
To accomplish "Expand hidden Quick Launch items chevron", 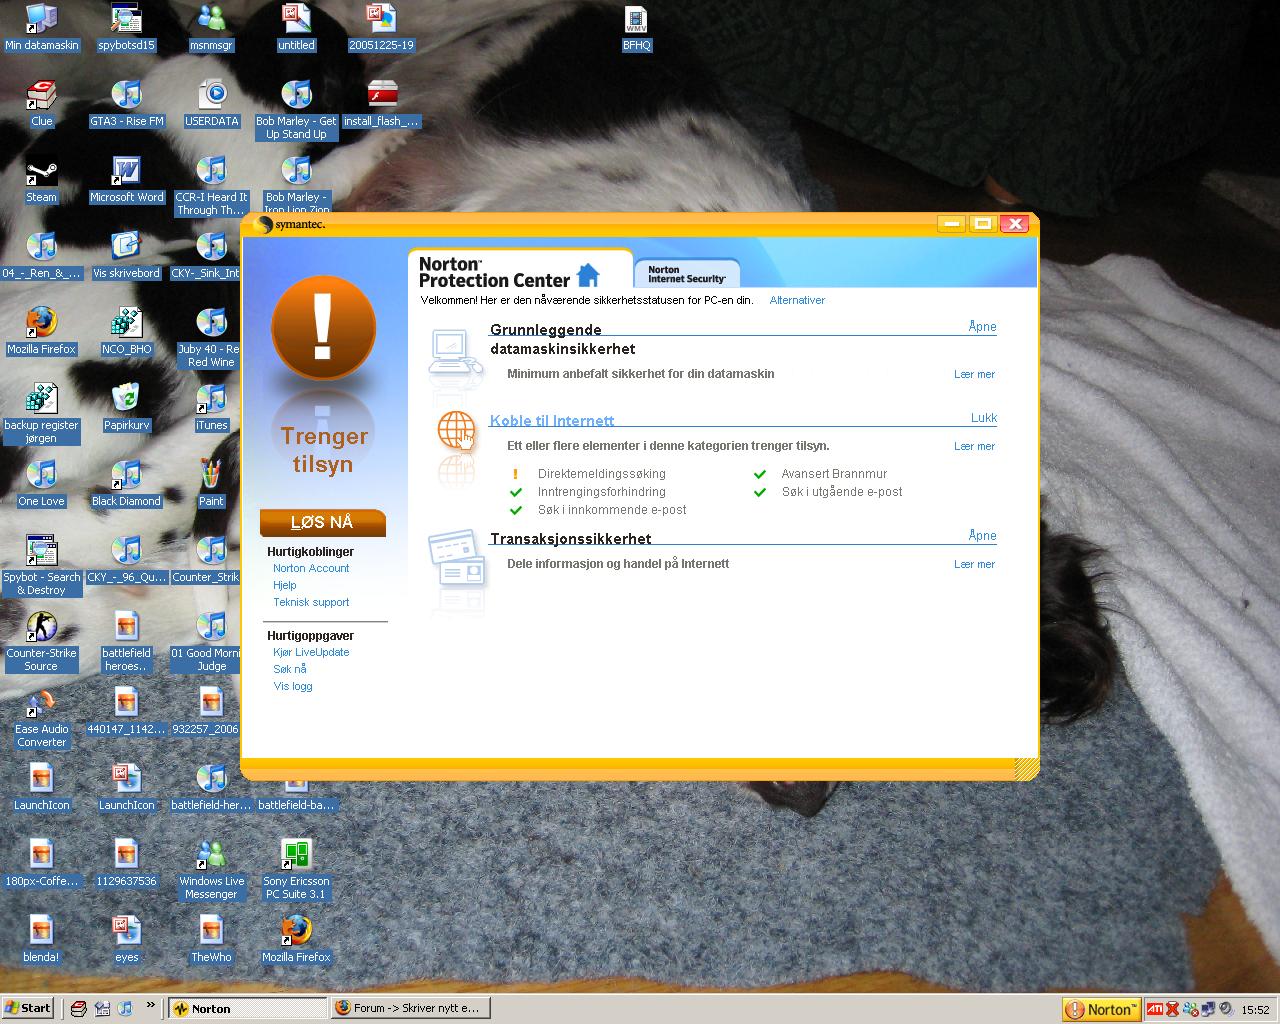I will click(x=151, y=1005).
